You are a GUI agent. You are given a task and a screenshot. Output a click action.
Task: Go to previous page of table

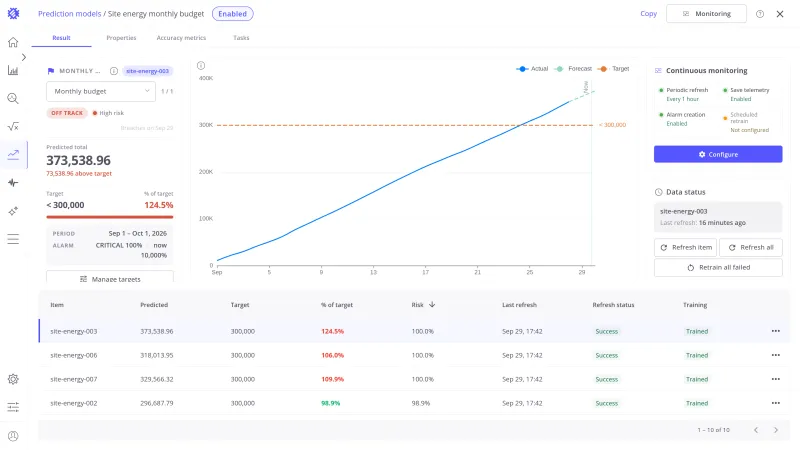tap(756, 430)
